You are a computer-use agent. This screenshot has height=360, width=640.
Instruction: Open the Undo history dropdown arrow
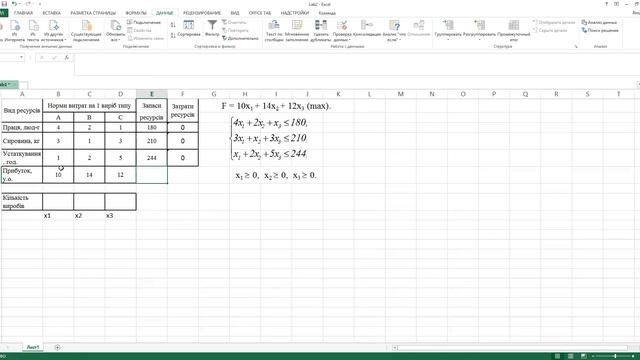pos(20,4)
